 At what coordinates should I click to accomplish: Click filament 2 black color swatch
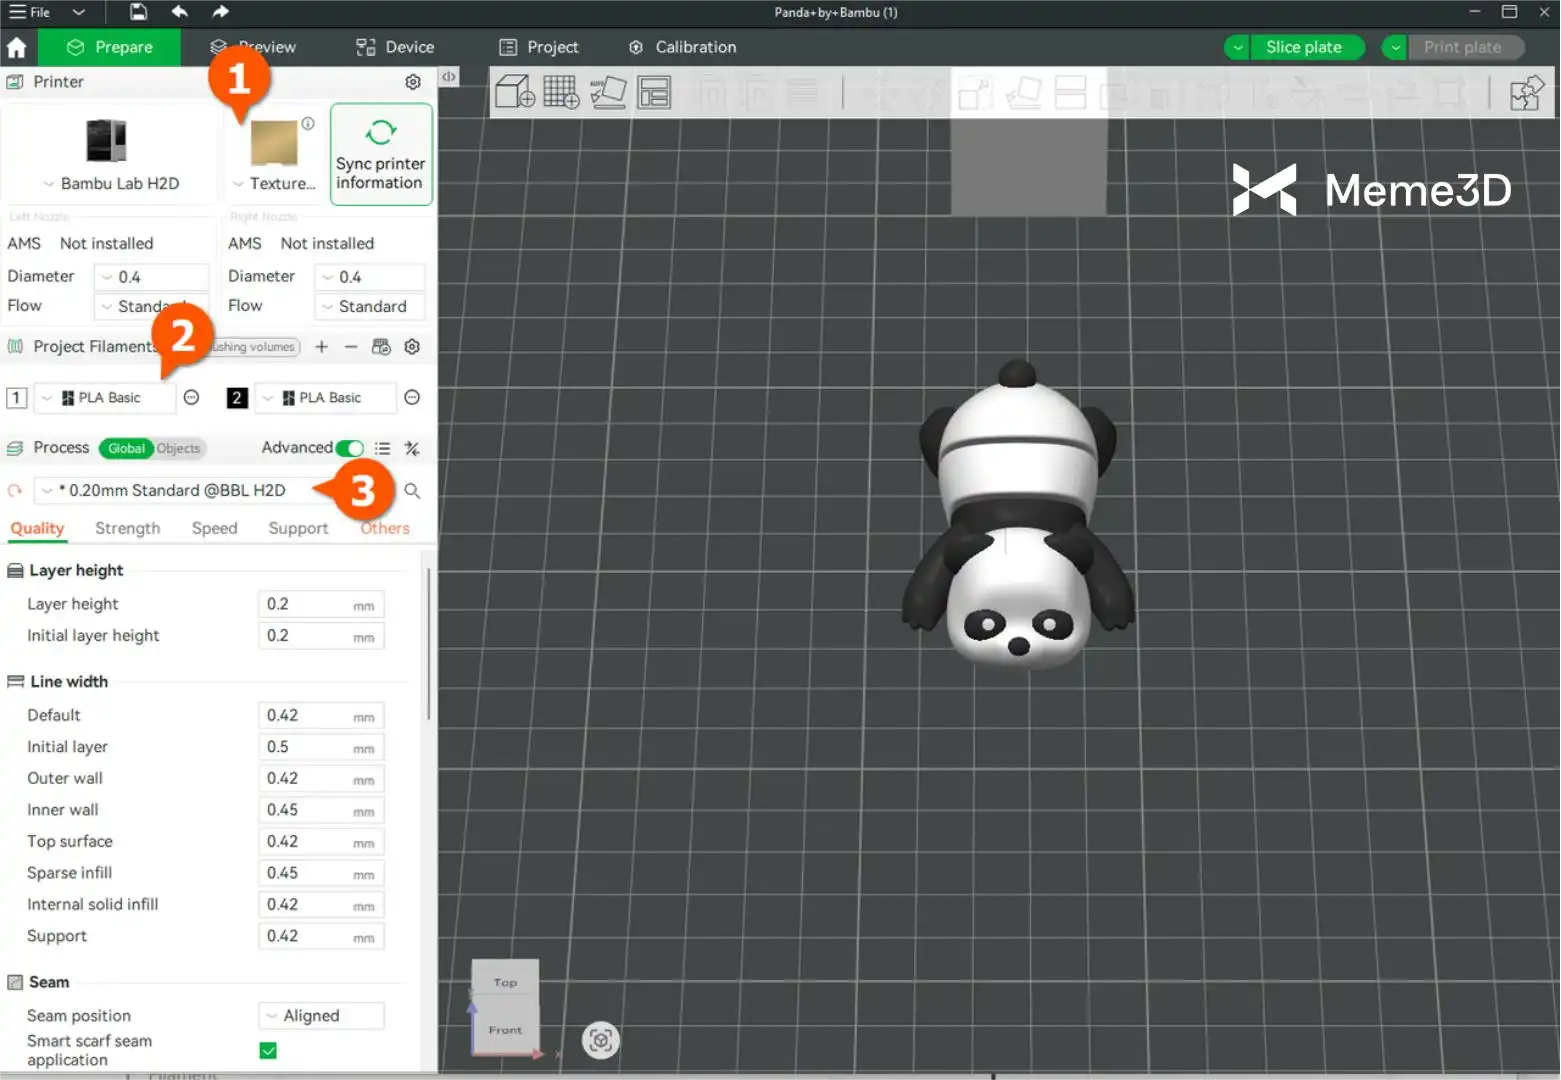(x=237, y=398)
